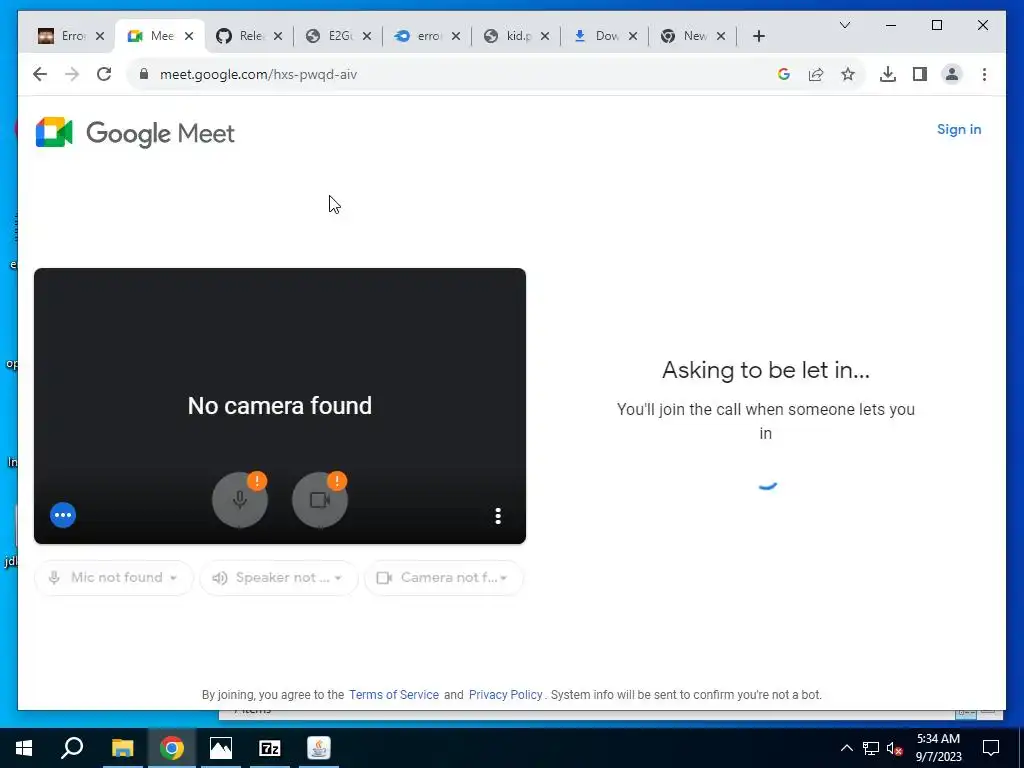Screen dimensions: 1024x768
Task: Close the Meet tab
Action: (x=189, y=36)
